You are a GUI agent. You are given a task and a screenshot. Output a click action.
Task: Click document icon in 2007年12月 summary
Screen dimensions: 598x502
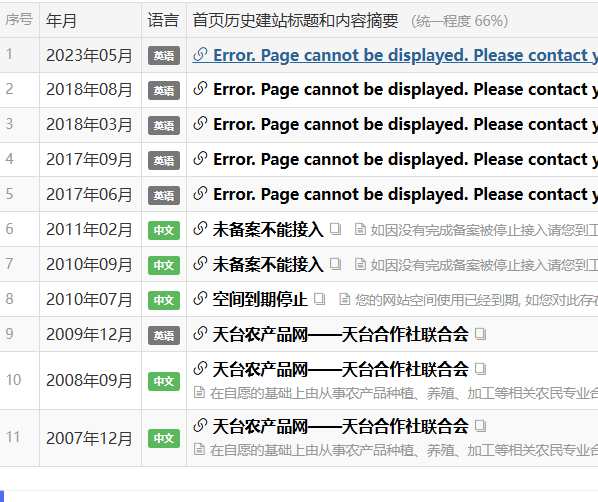(199, 449)
